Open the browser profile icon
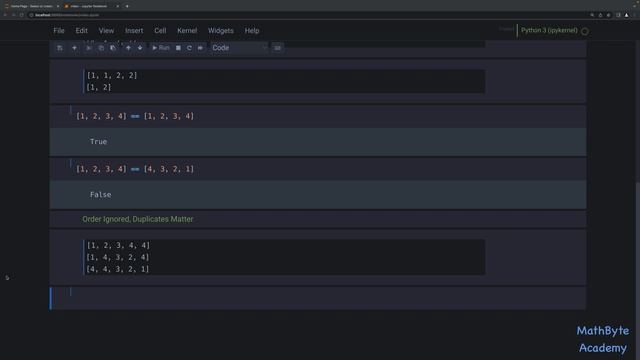Viewport: 640px width, 360px height. tap(627, 15)
